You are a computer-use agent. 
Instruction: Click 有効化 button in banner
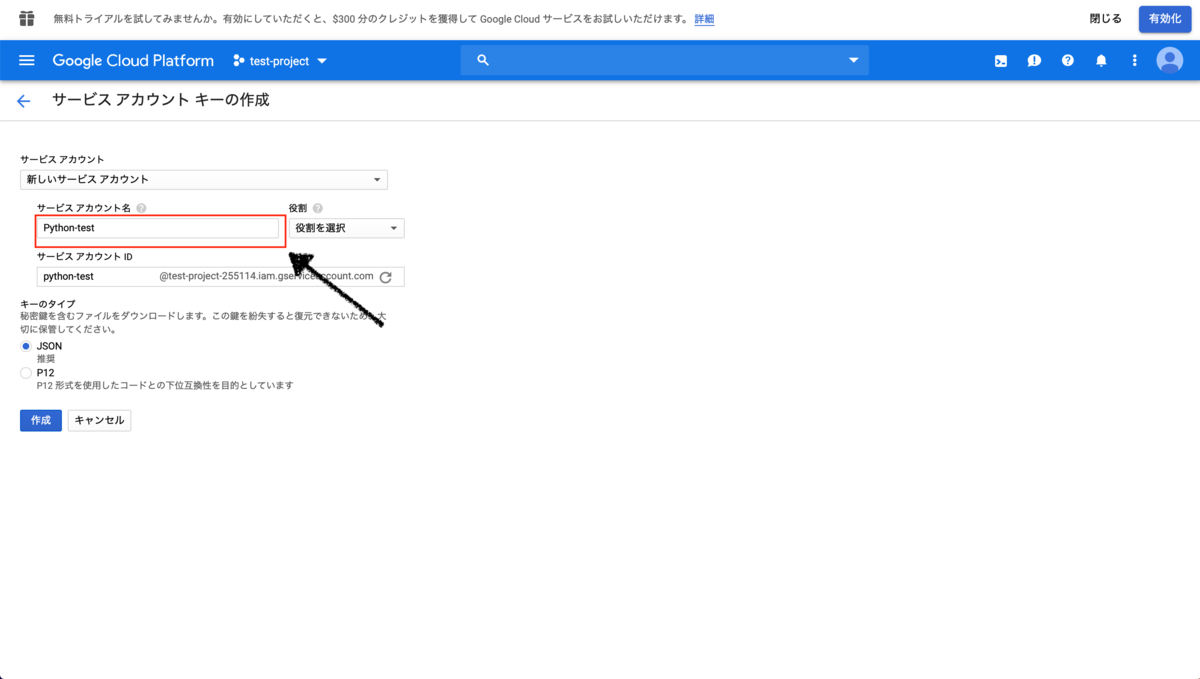(1165, 19)
